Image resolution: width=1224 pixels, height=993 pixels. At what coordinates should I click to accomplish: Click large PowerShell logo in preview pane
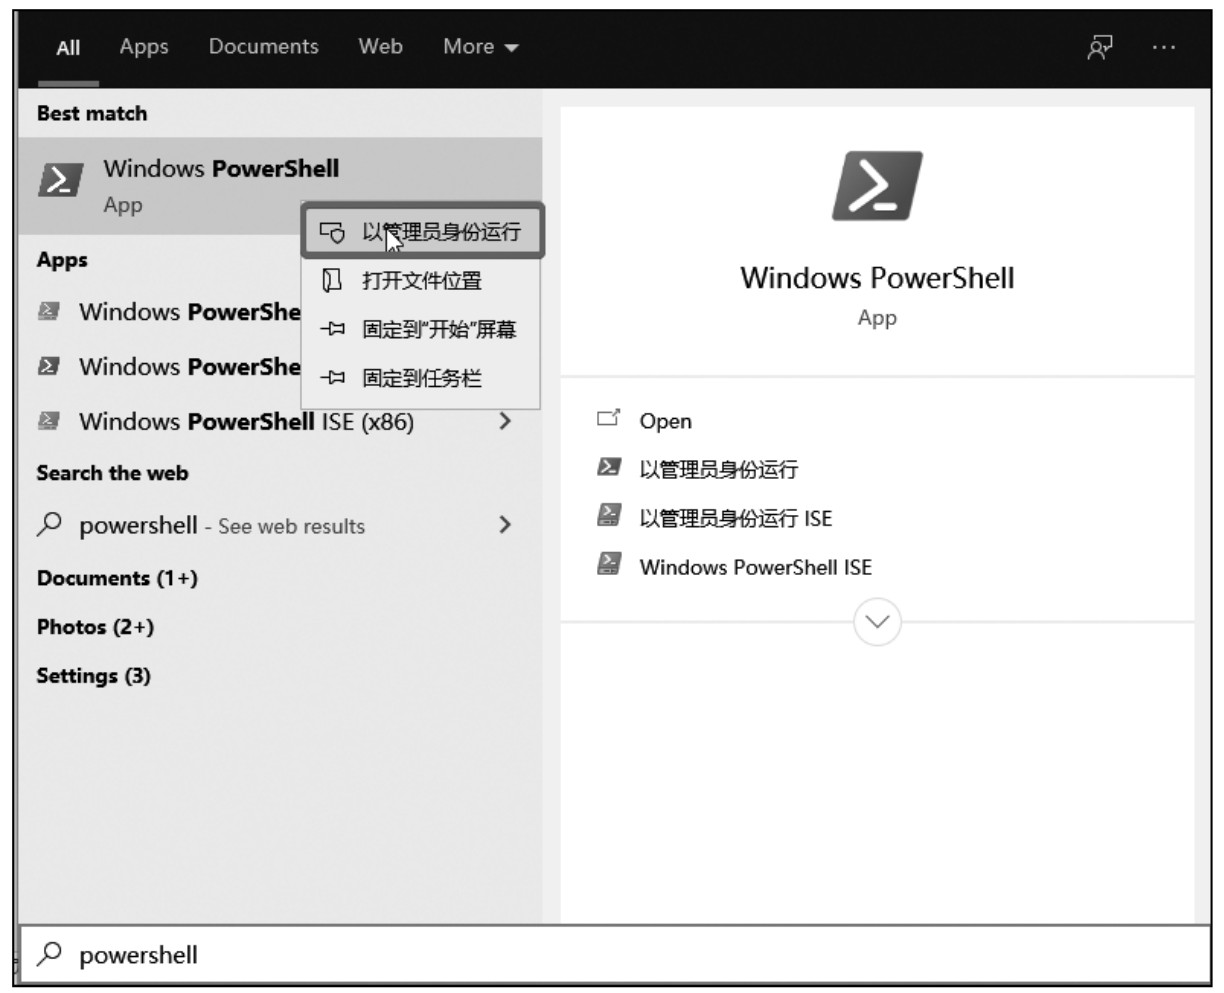877,187
